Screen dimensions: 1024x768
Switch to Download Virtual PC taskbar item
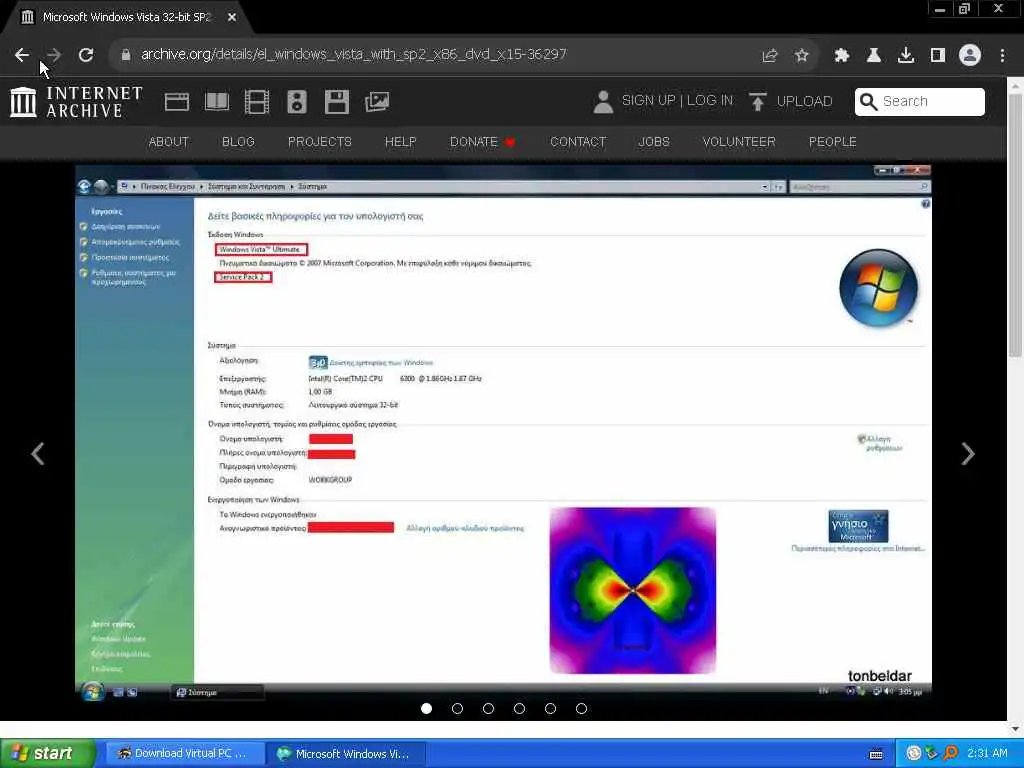tap(183, 754)
